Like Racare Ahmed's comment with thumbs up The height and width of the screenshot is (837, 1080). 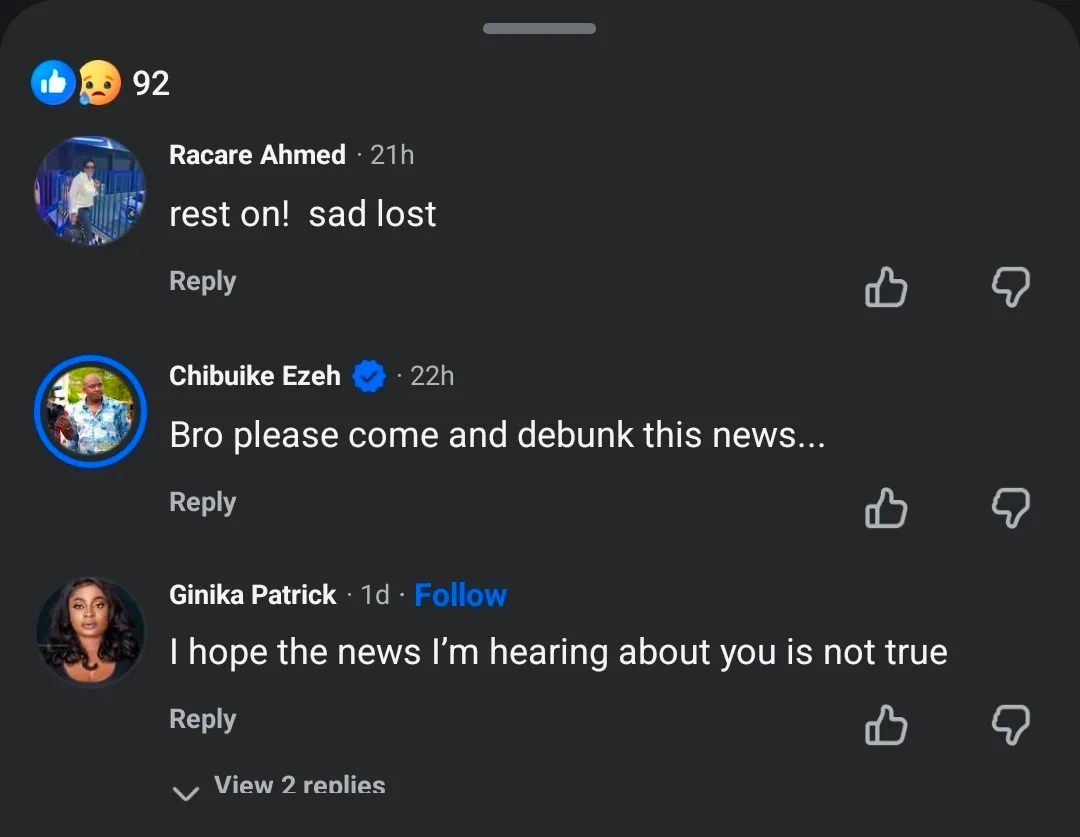[885, 288]
